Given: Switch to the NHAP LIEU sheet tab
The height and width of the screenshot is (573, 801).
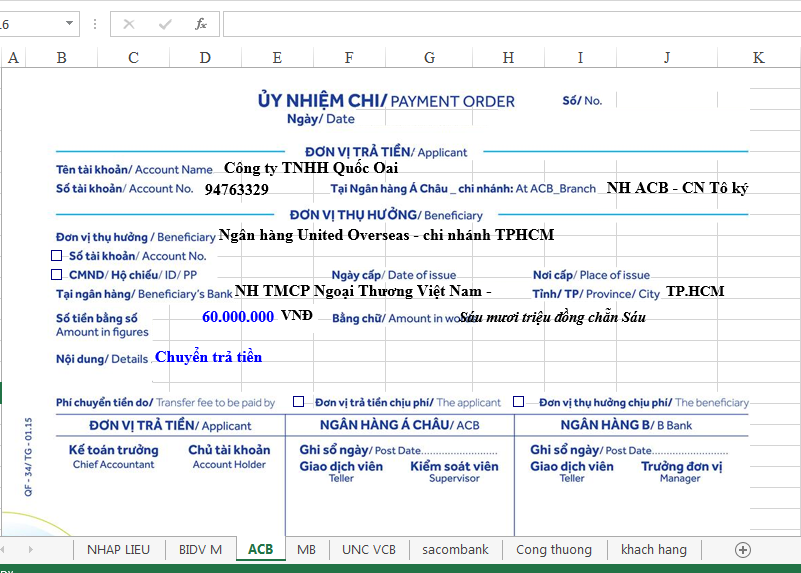Looking at the screenshot, I should (118, 549).
